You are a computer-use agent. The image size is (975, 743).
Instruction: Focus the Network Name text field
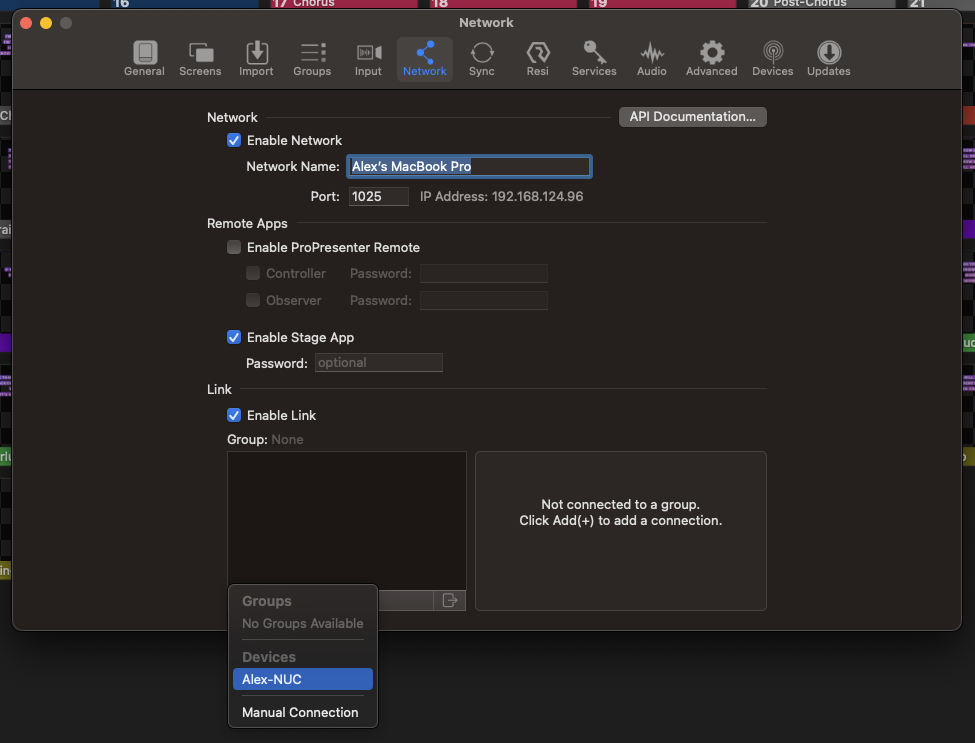[x=469, y=167]
